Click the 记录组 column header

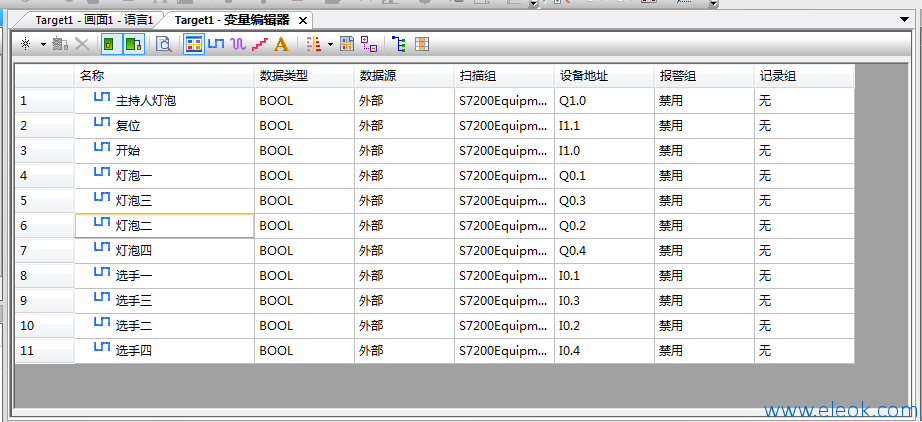[804, 76]
